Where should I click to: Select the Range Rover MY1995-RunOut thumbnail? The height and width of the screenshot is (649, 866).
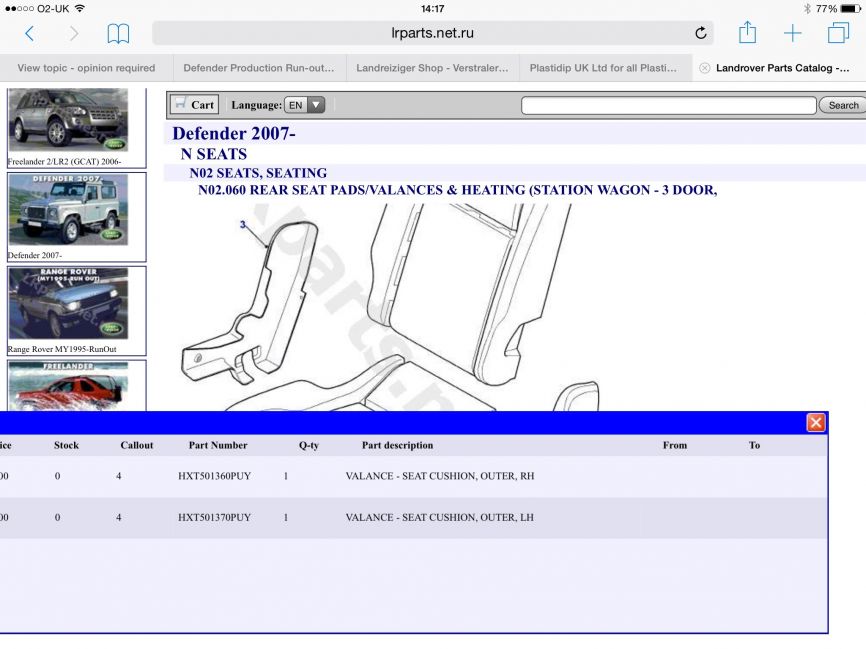(x=68, y=303)
